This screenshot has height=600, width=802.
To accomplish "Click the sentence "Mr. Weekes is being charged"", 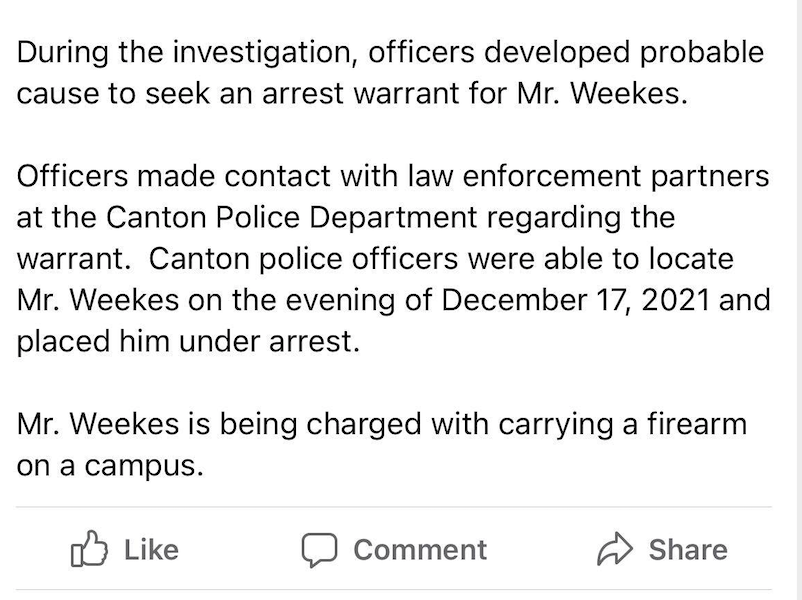I will (382, 444).
